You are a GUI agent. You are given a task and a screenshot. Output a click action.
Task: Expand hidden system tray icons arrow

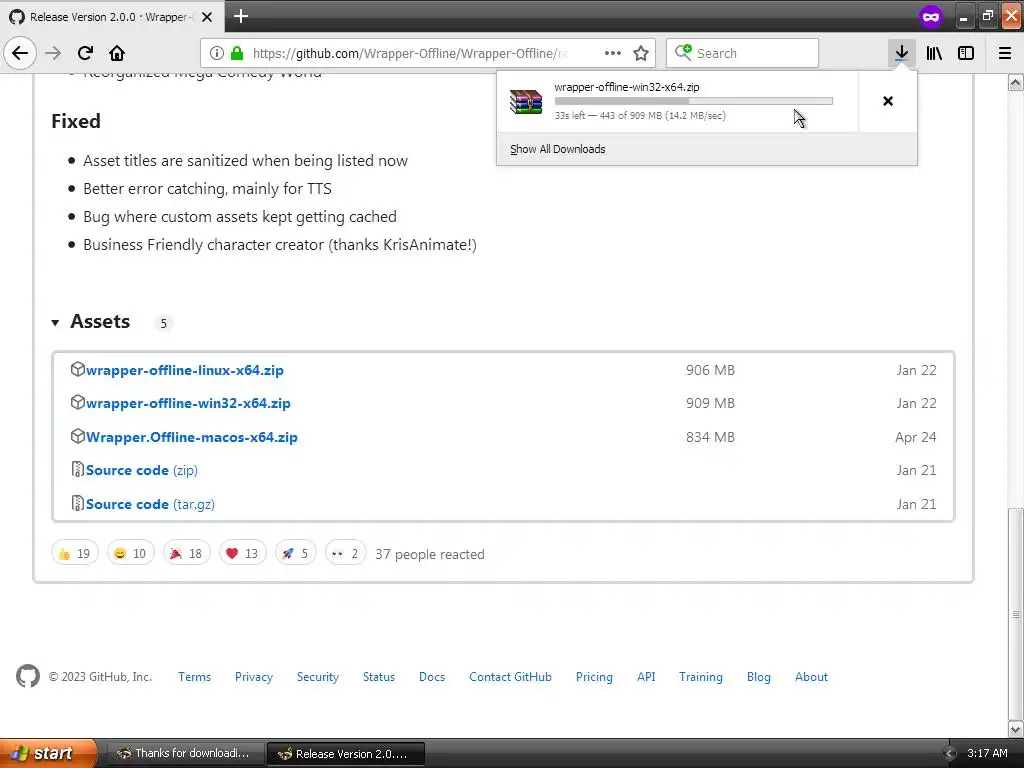[950, 754]
